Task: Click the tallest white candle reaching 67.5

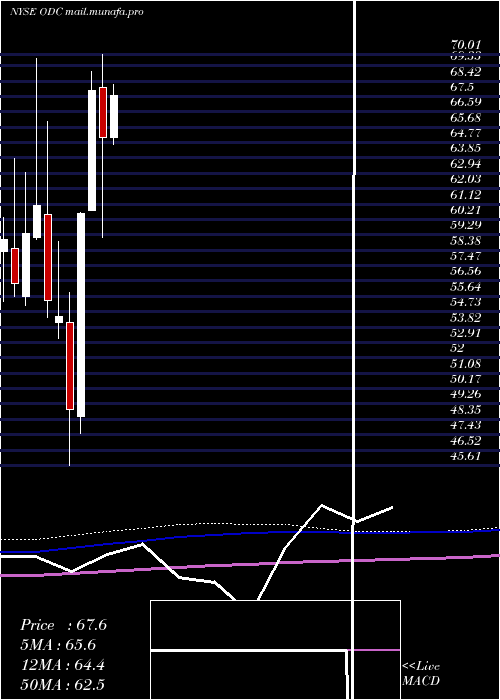Action: point(92,150)
